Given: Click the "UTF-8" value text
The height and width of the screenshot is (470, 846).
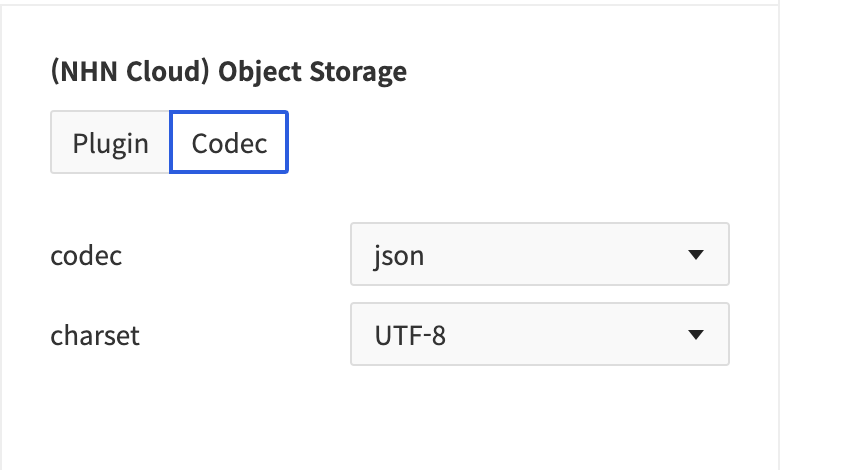Looking at the screenshot, I should (410, 335).
